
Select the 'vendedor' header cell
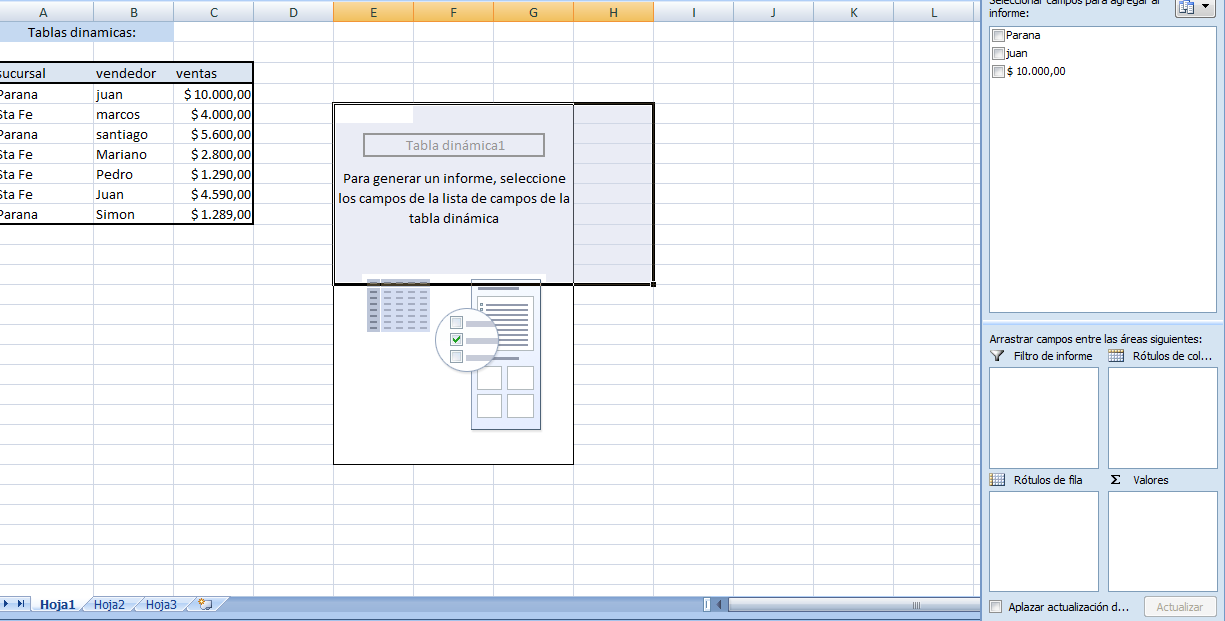click(133, 73)
